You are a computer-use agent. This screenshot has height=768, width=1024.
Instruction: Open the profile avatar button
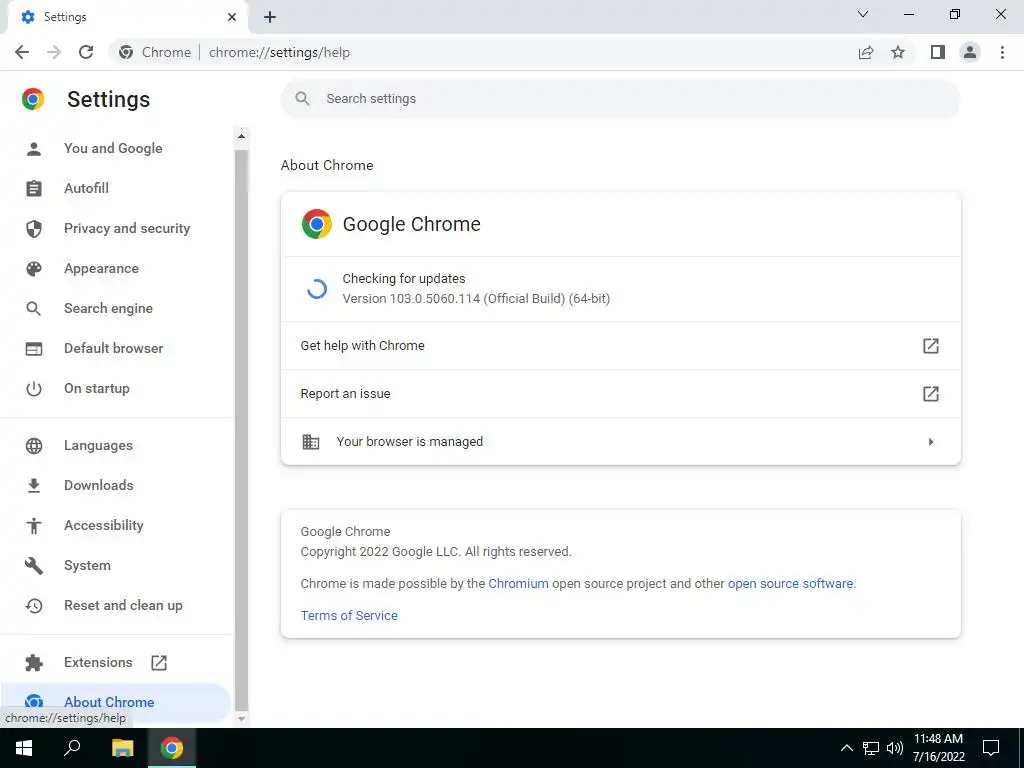coord(970,52)
